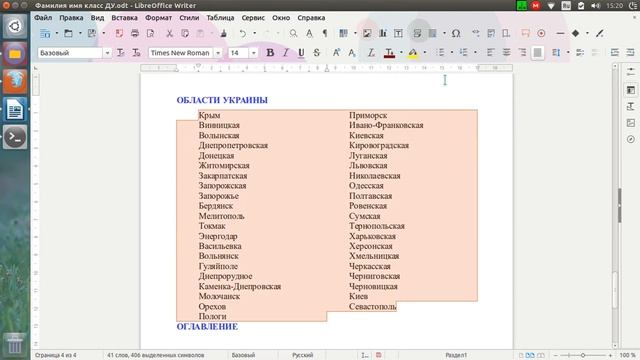Click the yellow highlighting color button
Viewport: 640px width, 360px height.
[x=413, y=53]
